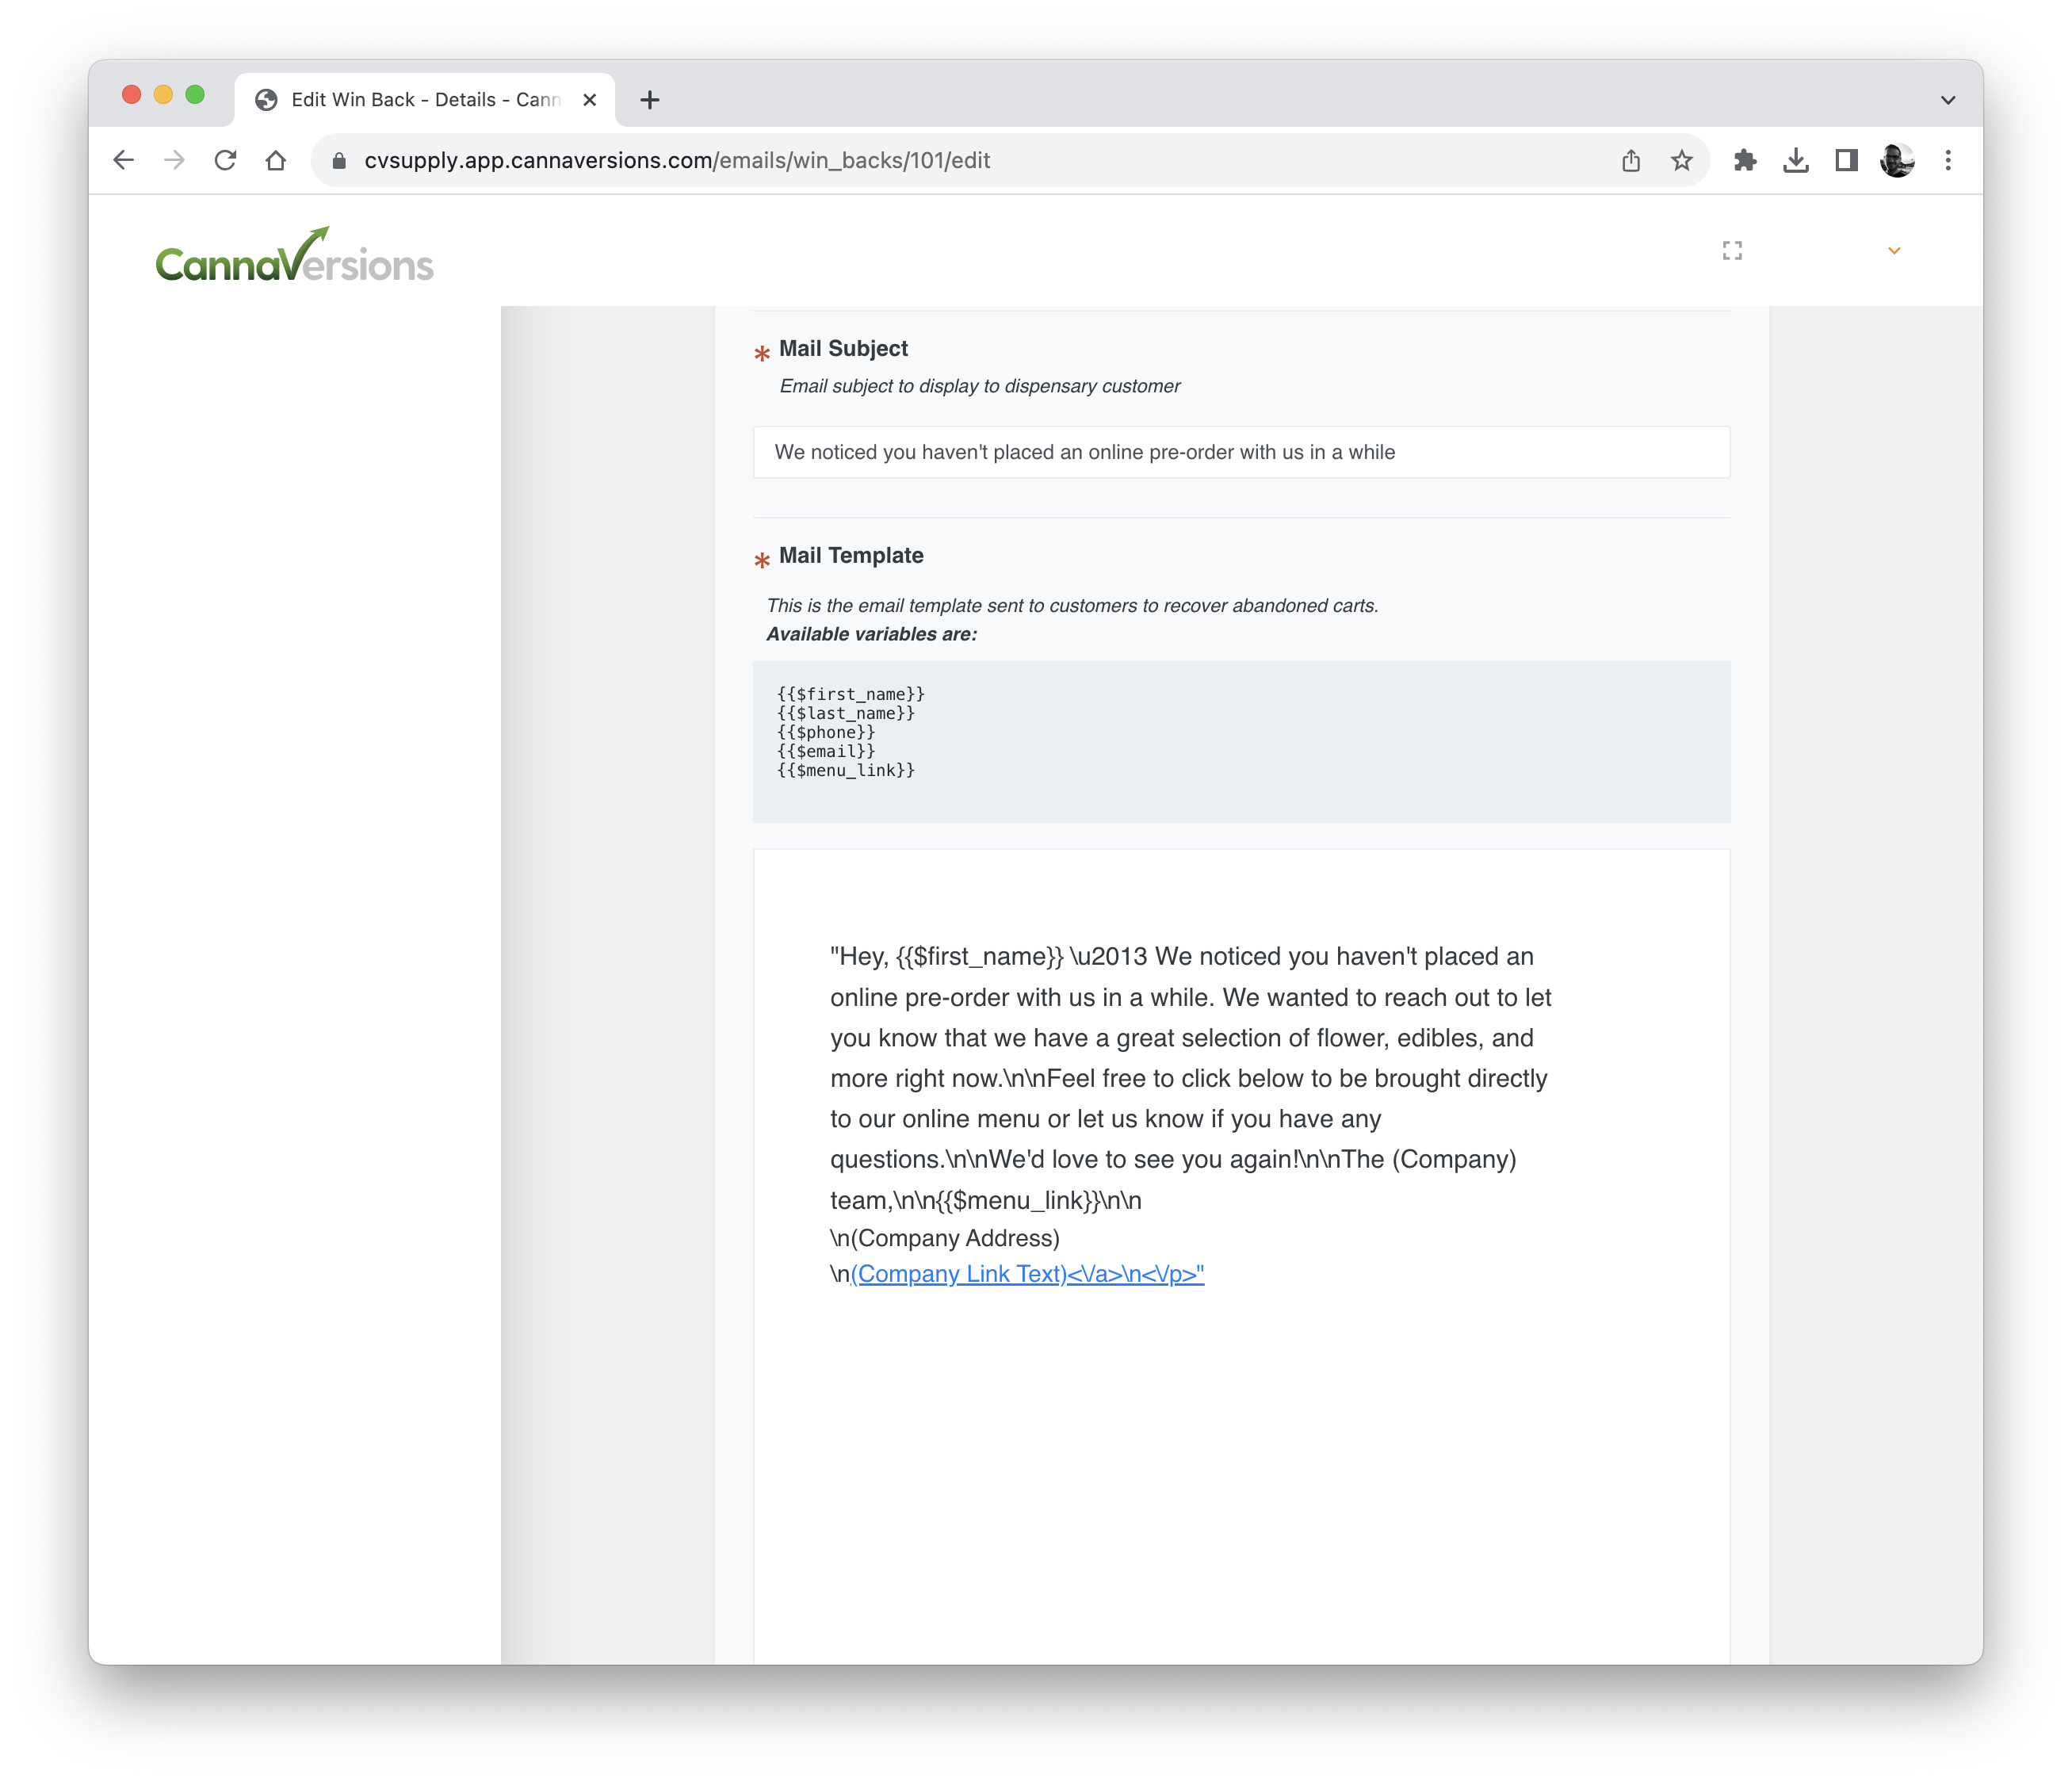Open the browser downloads icon
The image size is (2072, 1782).
coord(1796,160)
